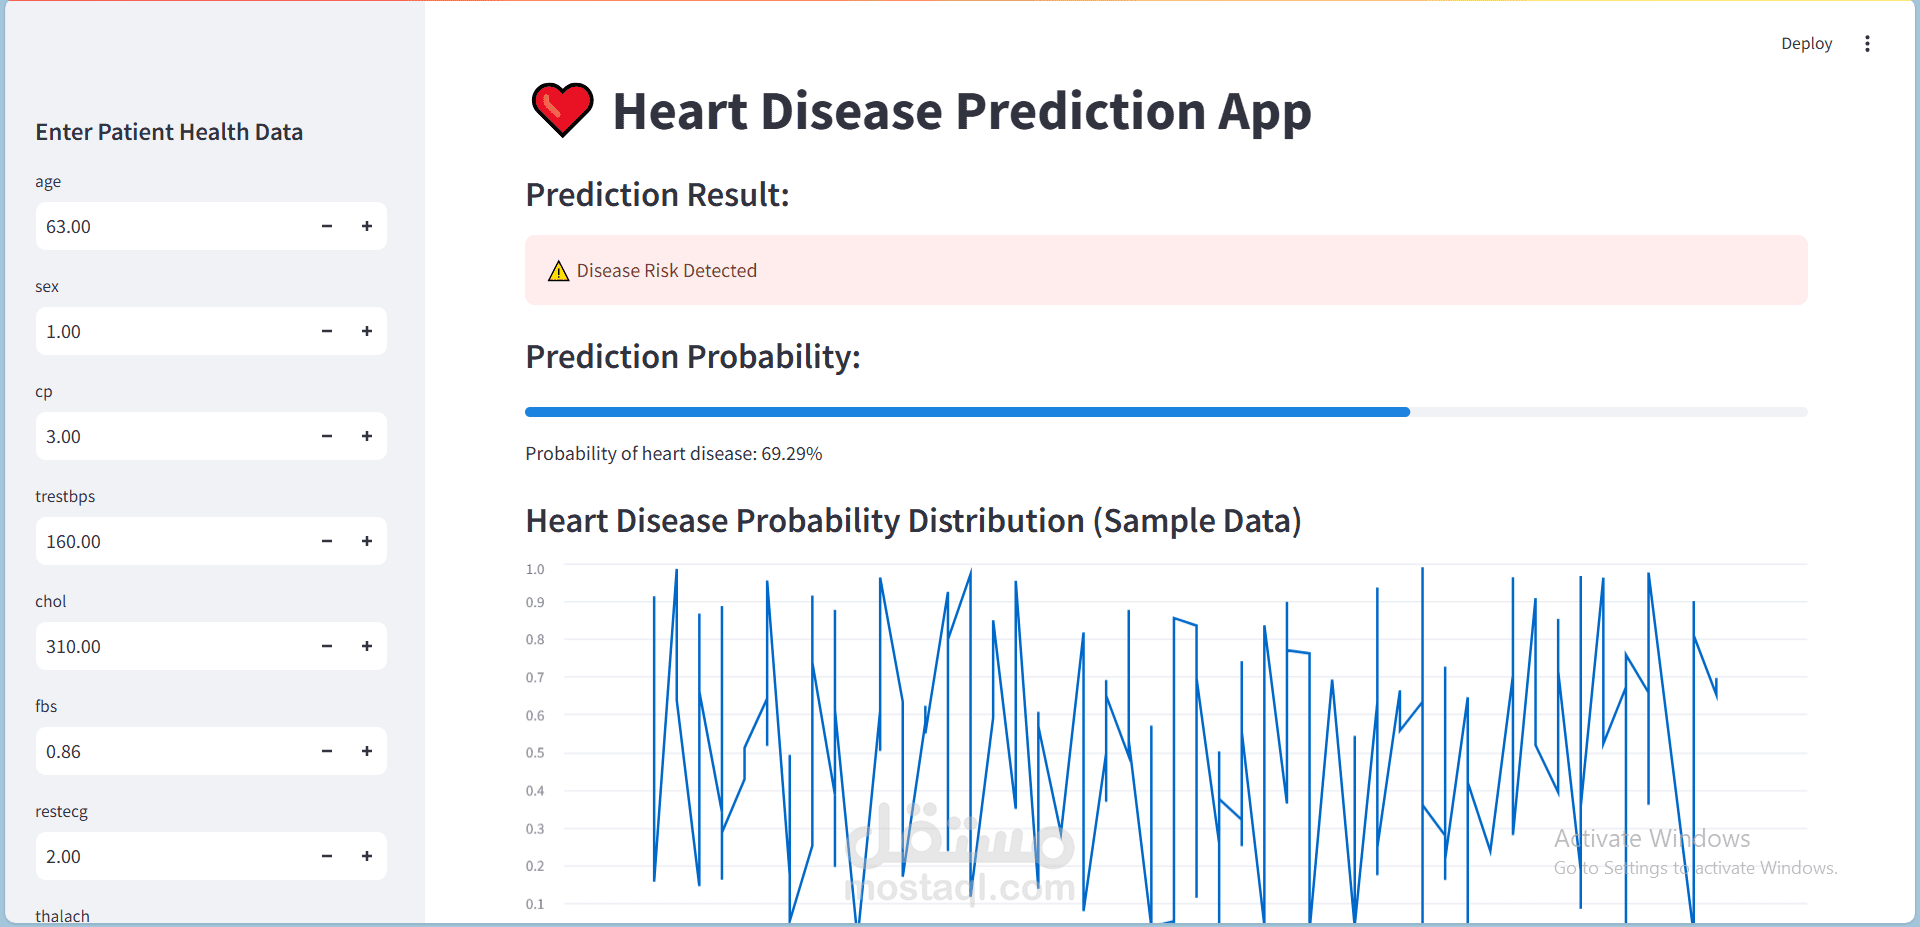1920x927 pixels.
Task: Decrement restecg value
Action: click(x=327, y=856)
